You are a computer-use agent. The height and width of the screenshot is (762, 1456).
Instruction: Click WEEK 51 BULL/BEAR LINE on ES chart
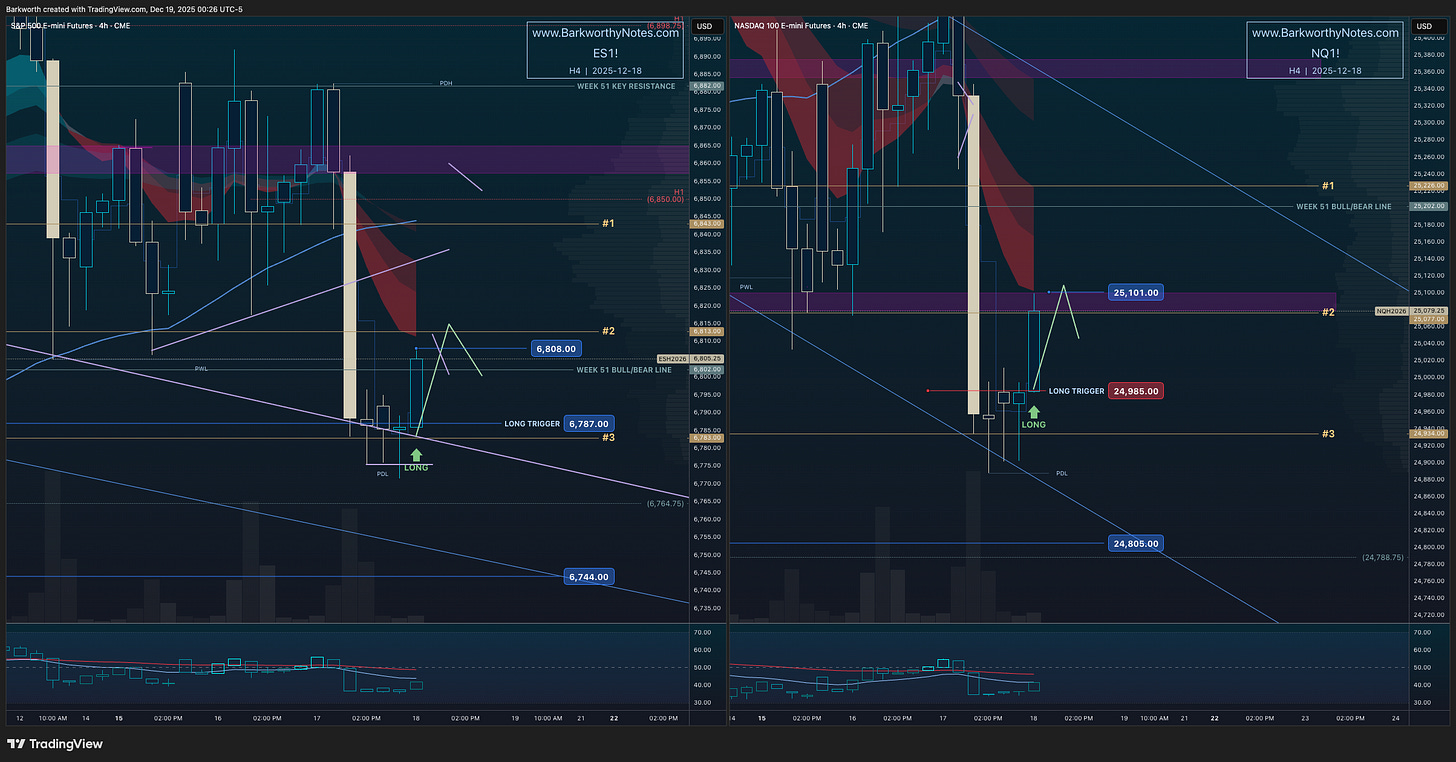point(626,370)
